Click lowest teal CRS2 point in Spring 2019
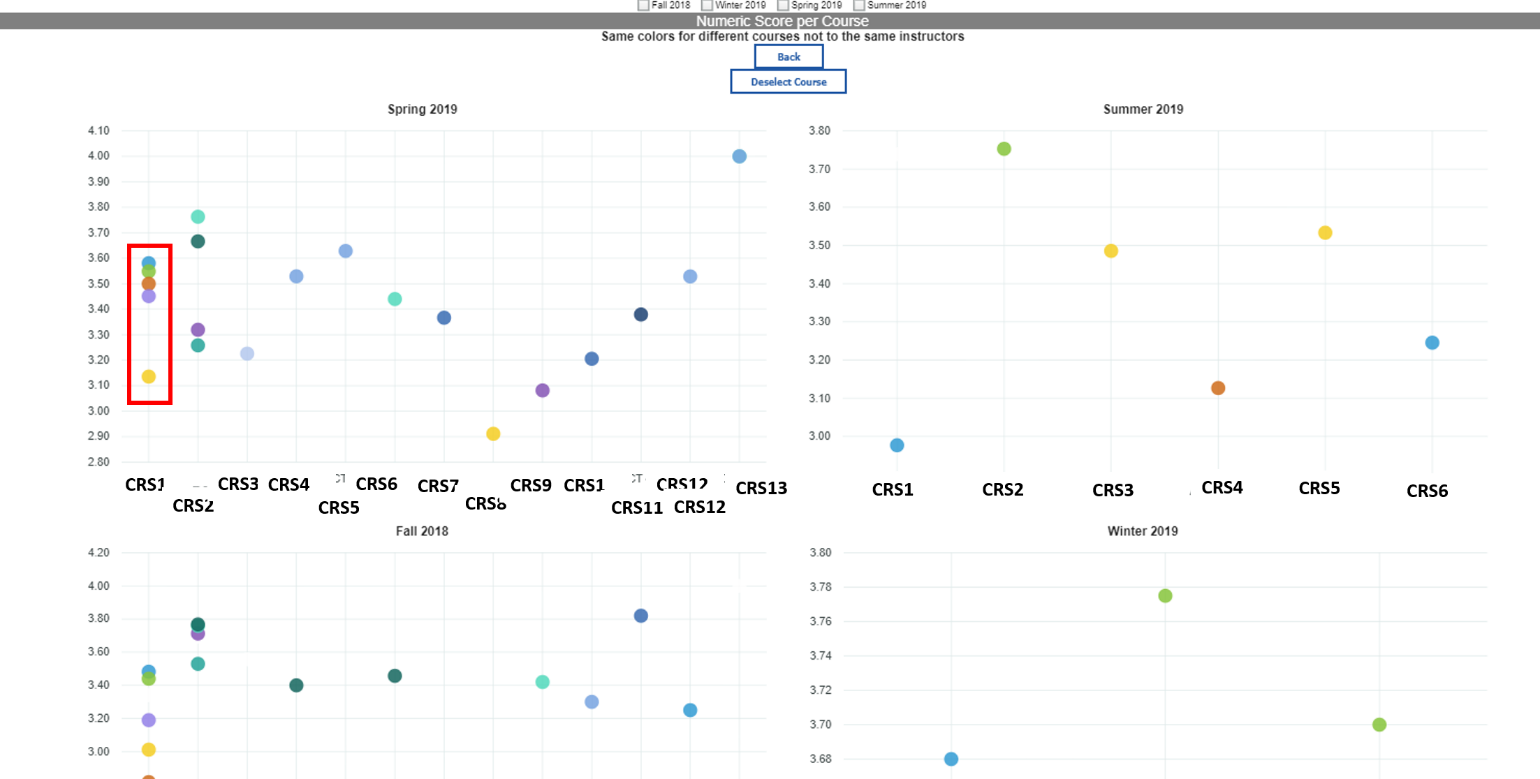1540x779 pixels. 198,345
